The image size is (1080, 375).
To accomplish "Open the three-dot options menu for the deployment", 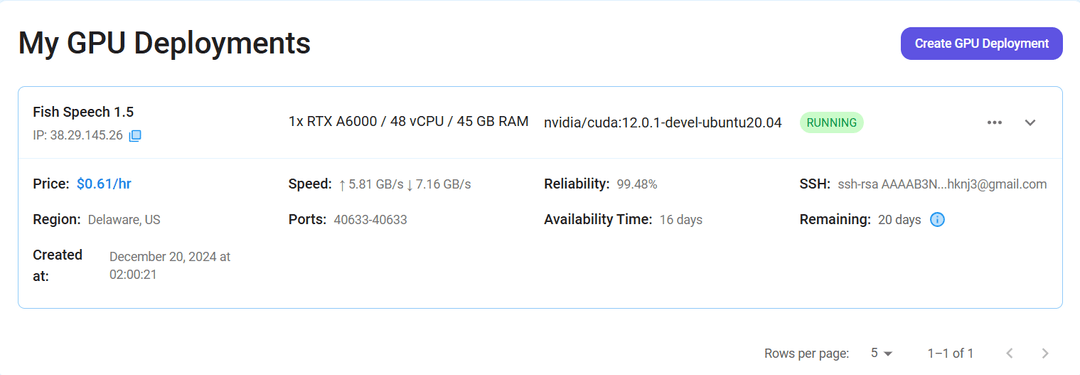I will pyautogui.click(x=994, y=123).
